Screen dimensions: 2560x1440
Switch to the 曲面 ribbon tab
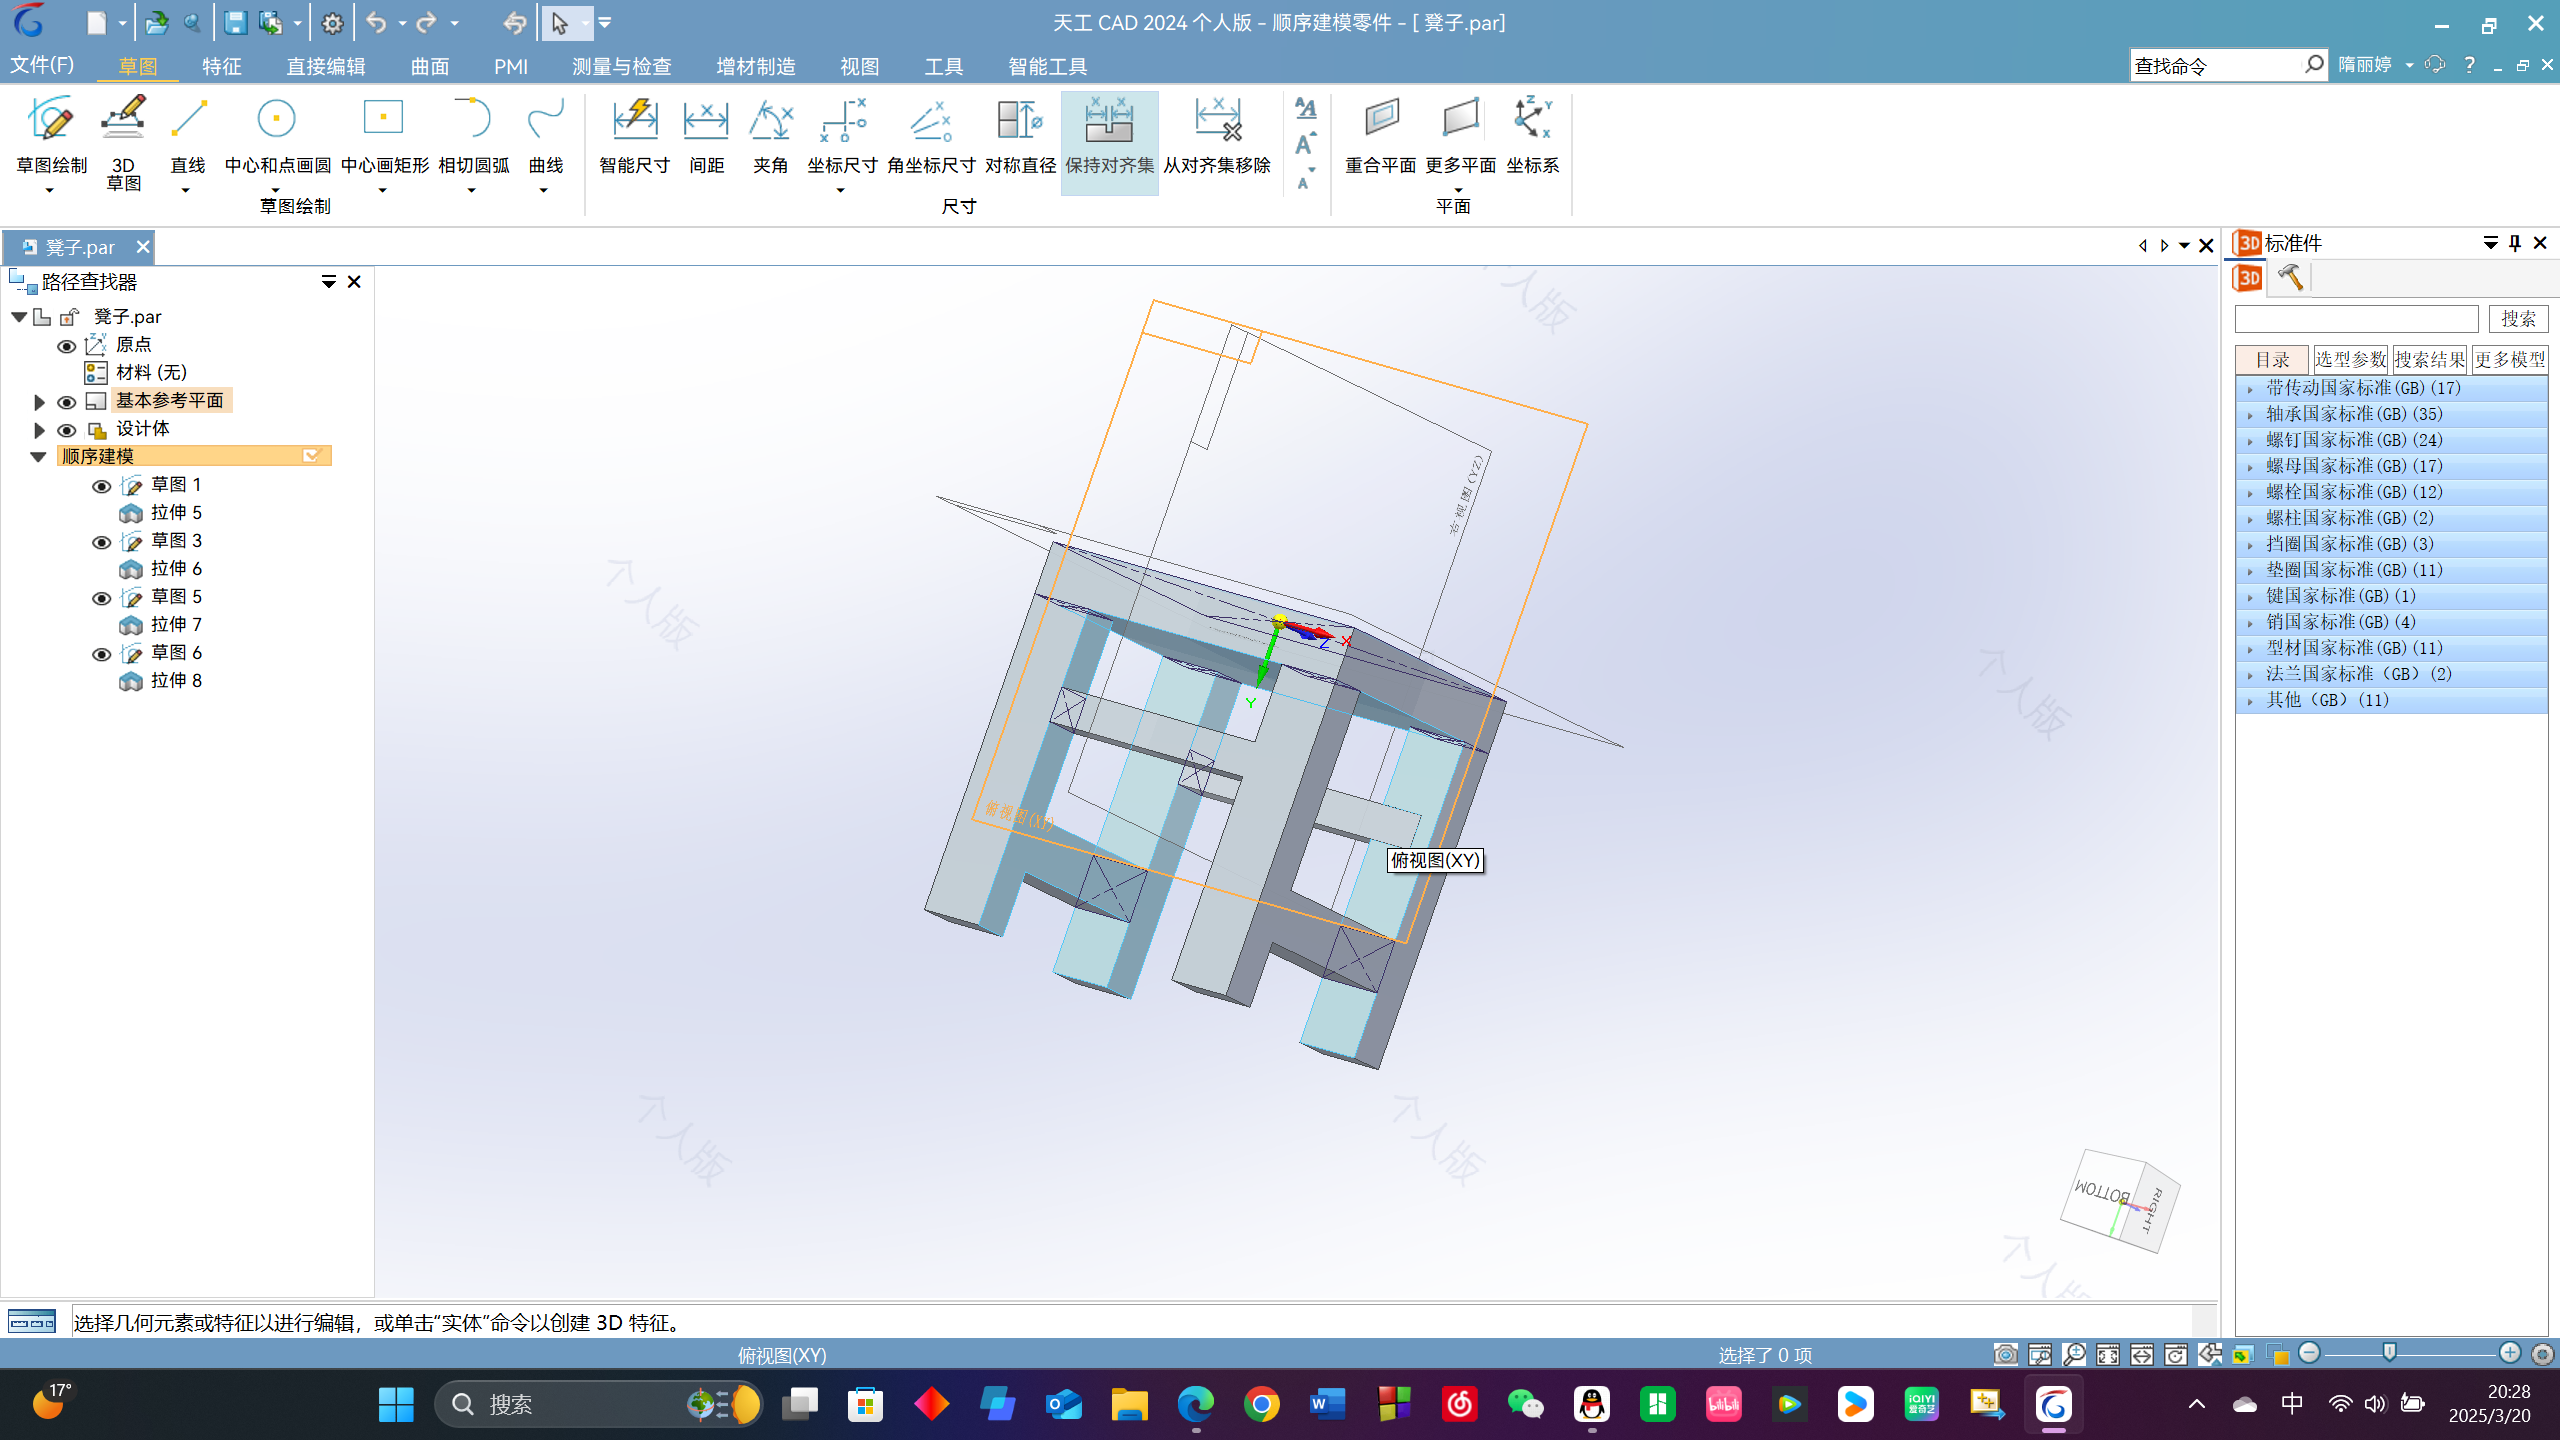point(430,66)
